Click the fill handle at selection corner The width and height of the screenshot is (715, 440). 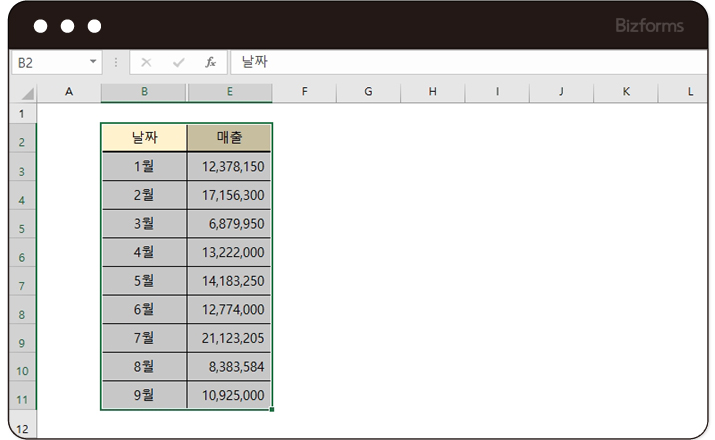272,409
